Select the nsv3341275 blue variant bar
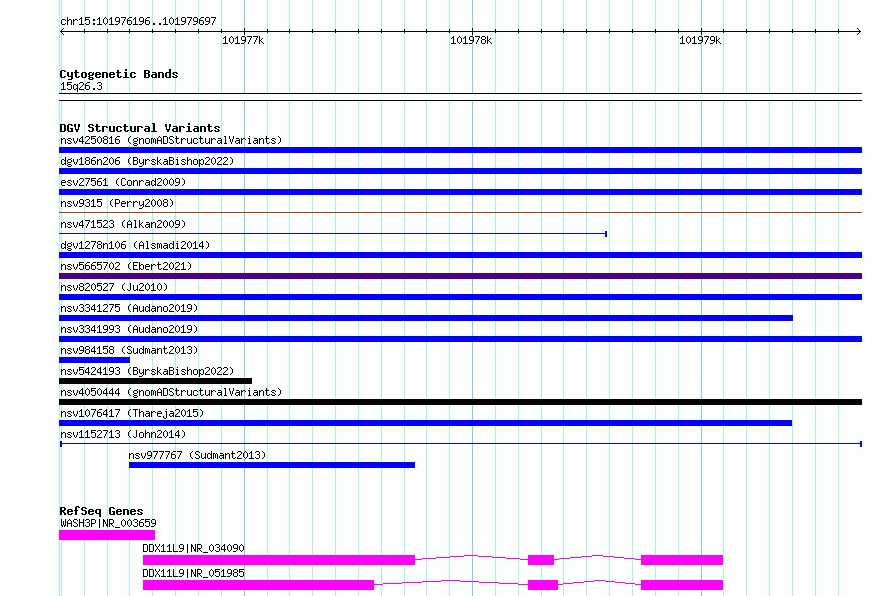The width and height of the screenshot is (890, 596). (426, 318)
